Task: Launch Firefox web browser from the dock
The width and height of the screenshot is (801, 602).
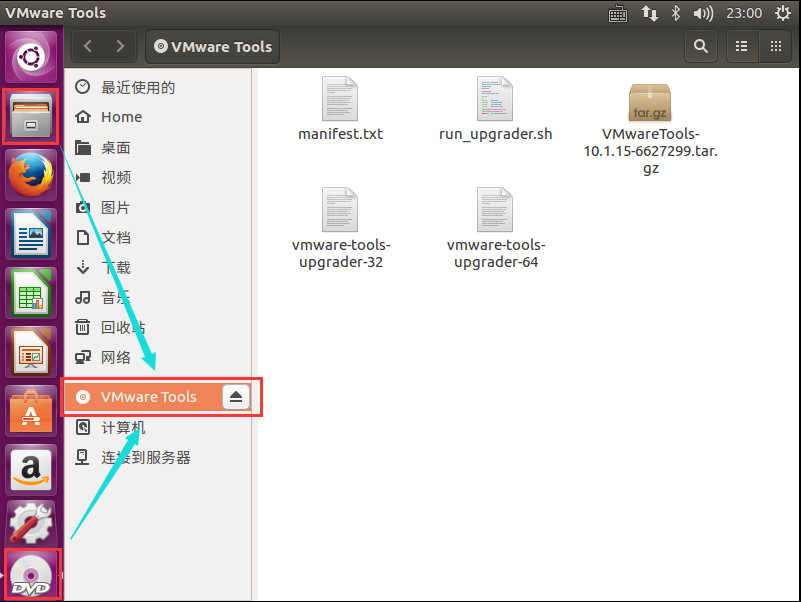Action: [31, 175]
